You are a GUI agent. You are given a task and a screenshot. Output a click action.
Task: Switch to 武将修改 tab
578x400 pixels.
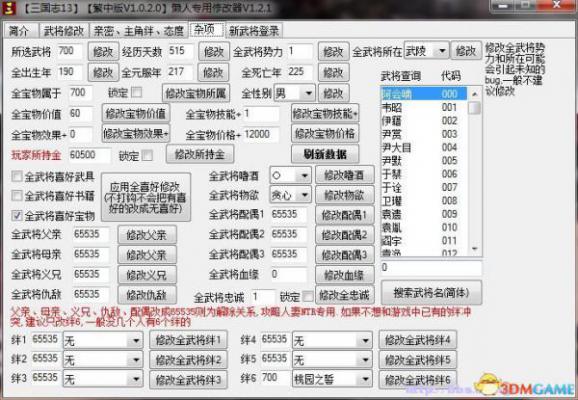pyautogui.click(x=64, y=31)
